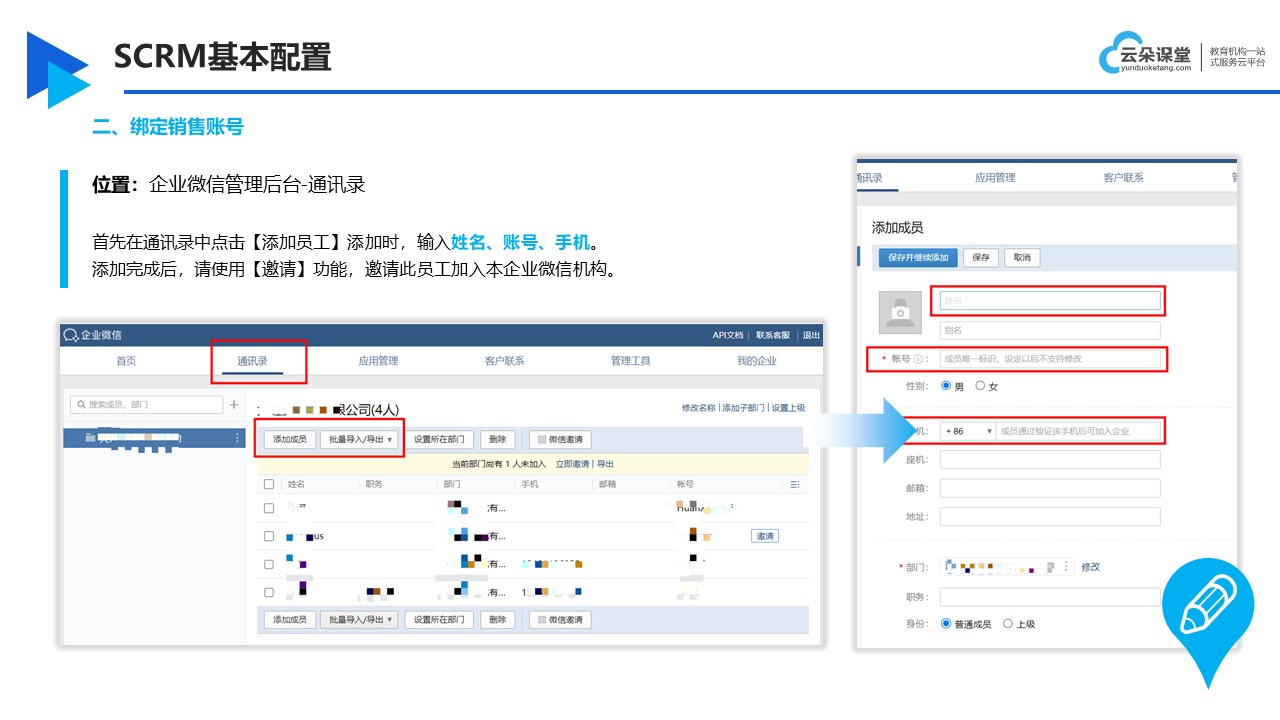
Task: Click the info icon next to 帐号
Action: [918, 359]
